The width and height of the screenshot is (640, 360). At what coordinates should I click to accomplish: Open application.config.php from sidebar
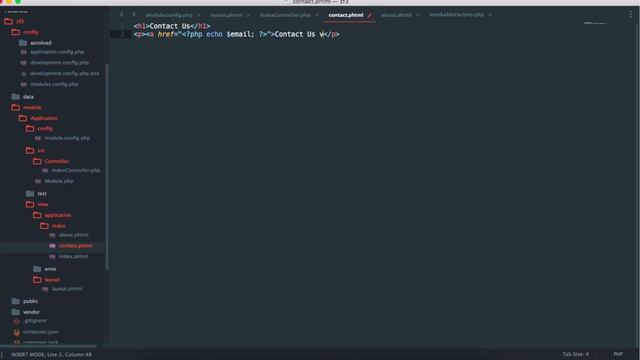coord(57,52)
